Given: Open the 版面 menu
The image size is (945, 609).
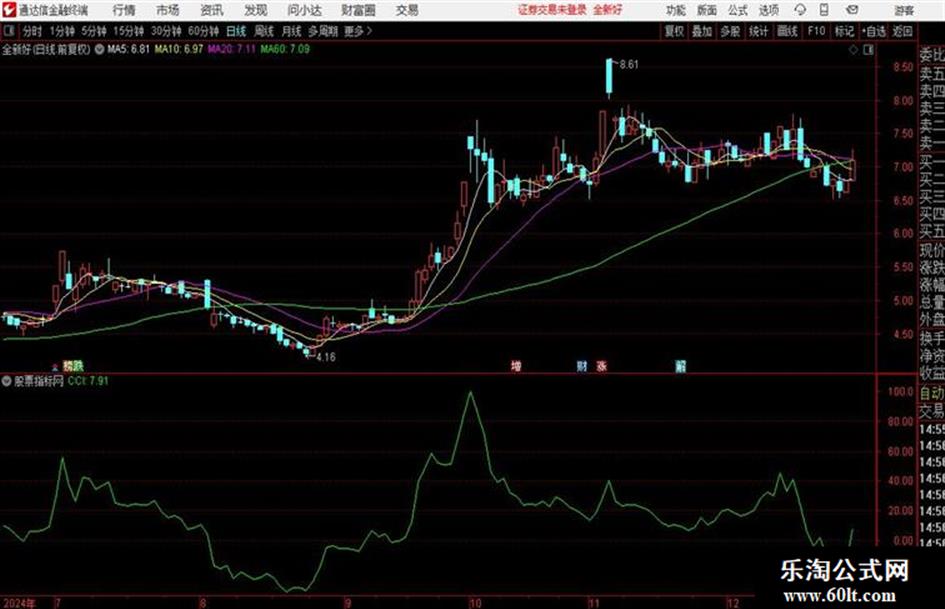Looking at the screenshot, I should (x=707, y=10).
